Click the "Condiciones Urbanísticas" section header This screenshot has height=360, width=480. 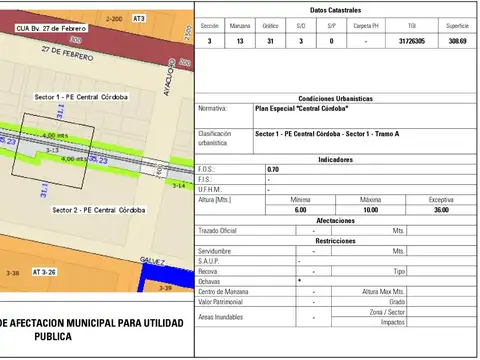(335, 99)
